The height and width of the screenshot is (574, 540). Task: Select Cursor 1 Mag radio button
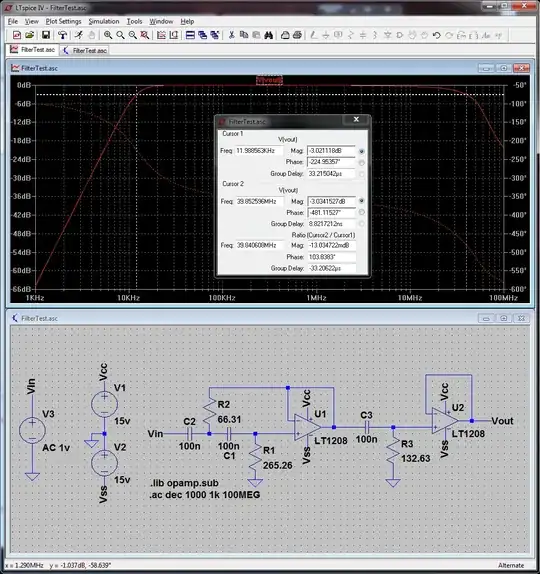coord(361,151)
